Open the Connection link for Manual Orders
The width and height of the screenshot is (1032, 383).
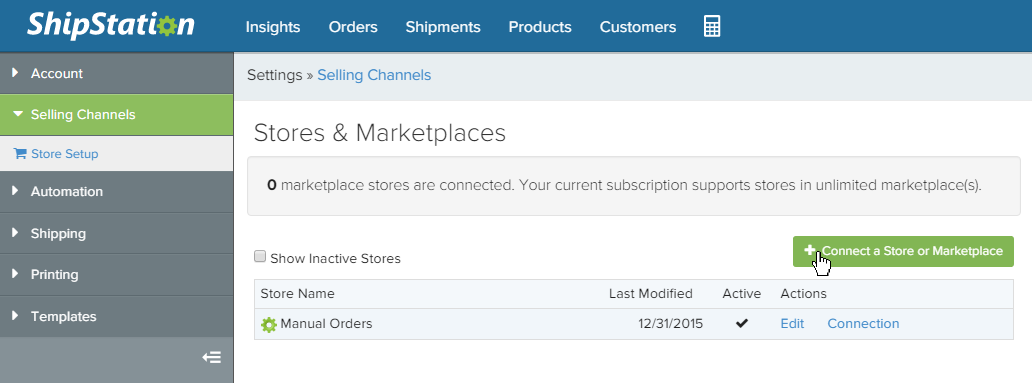pyautogui.click(x=863, y=324)
